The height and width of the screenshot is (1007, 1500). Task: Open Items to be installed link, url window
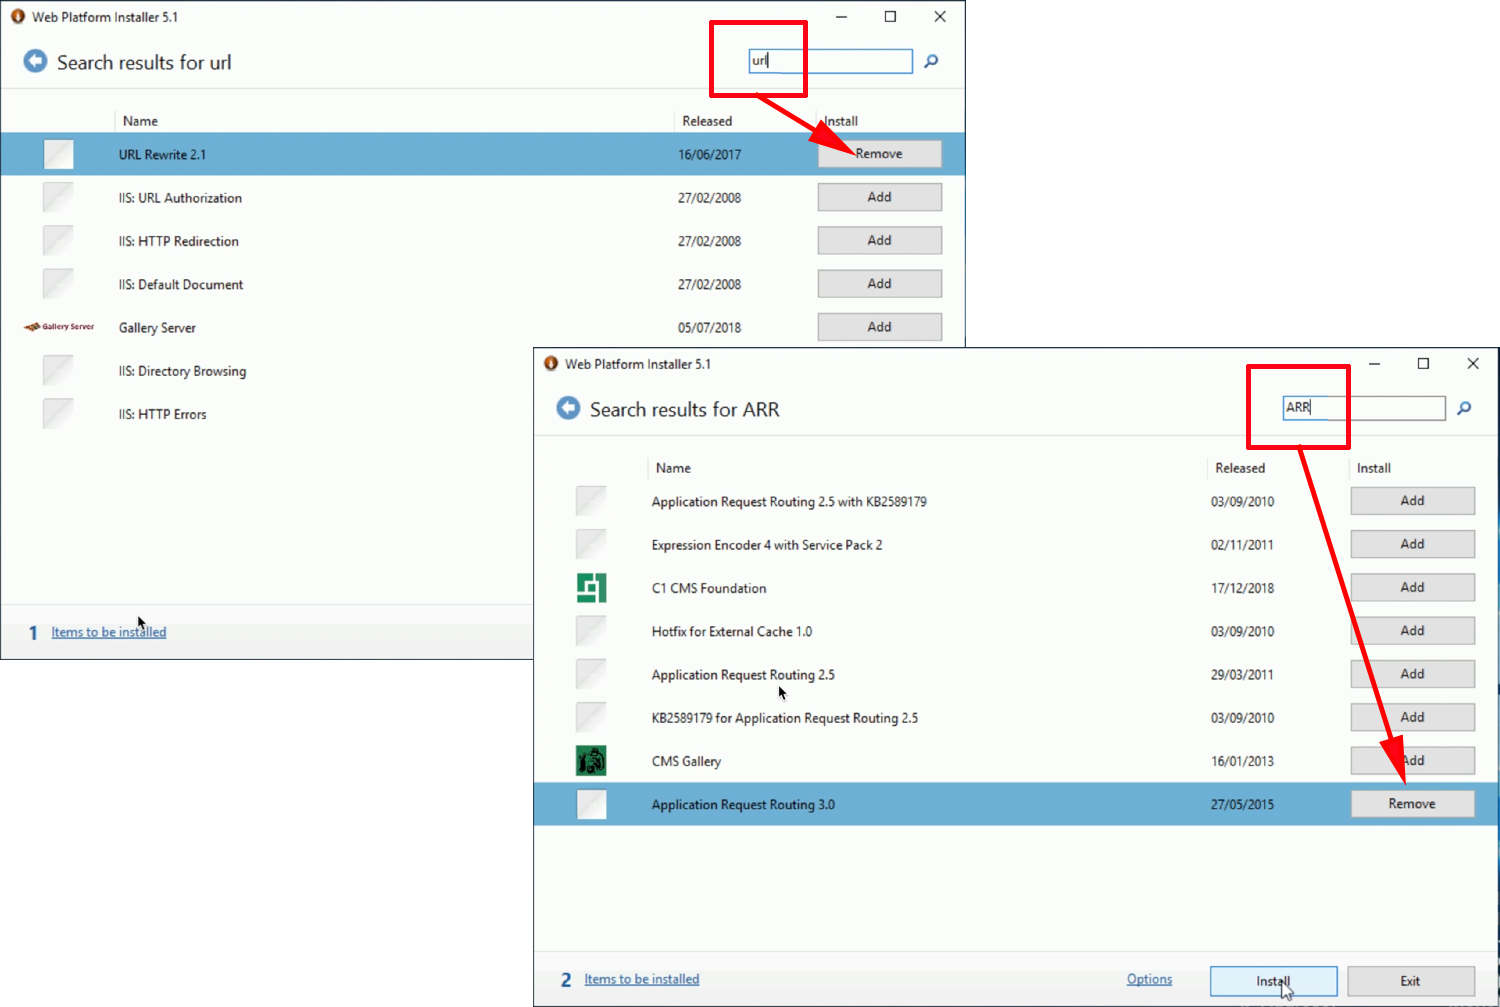click(109, 632)
